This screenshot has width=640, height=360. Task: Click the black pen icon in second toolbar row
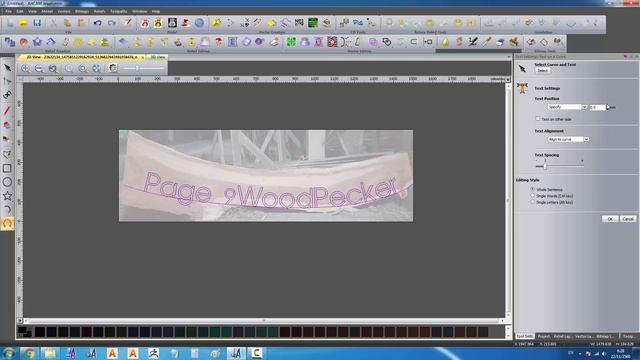pyautogui.click(x=473, y=42)
